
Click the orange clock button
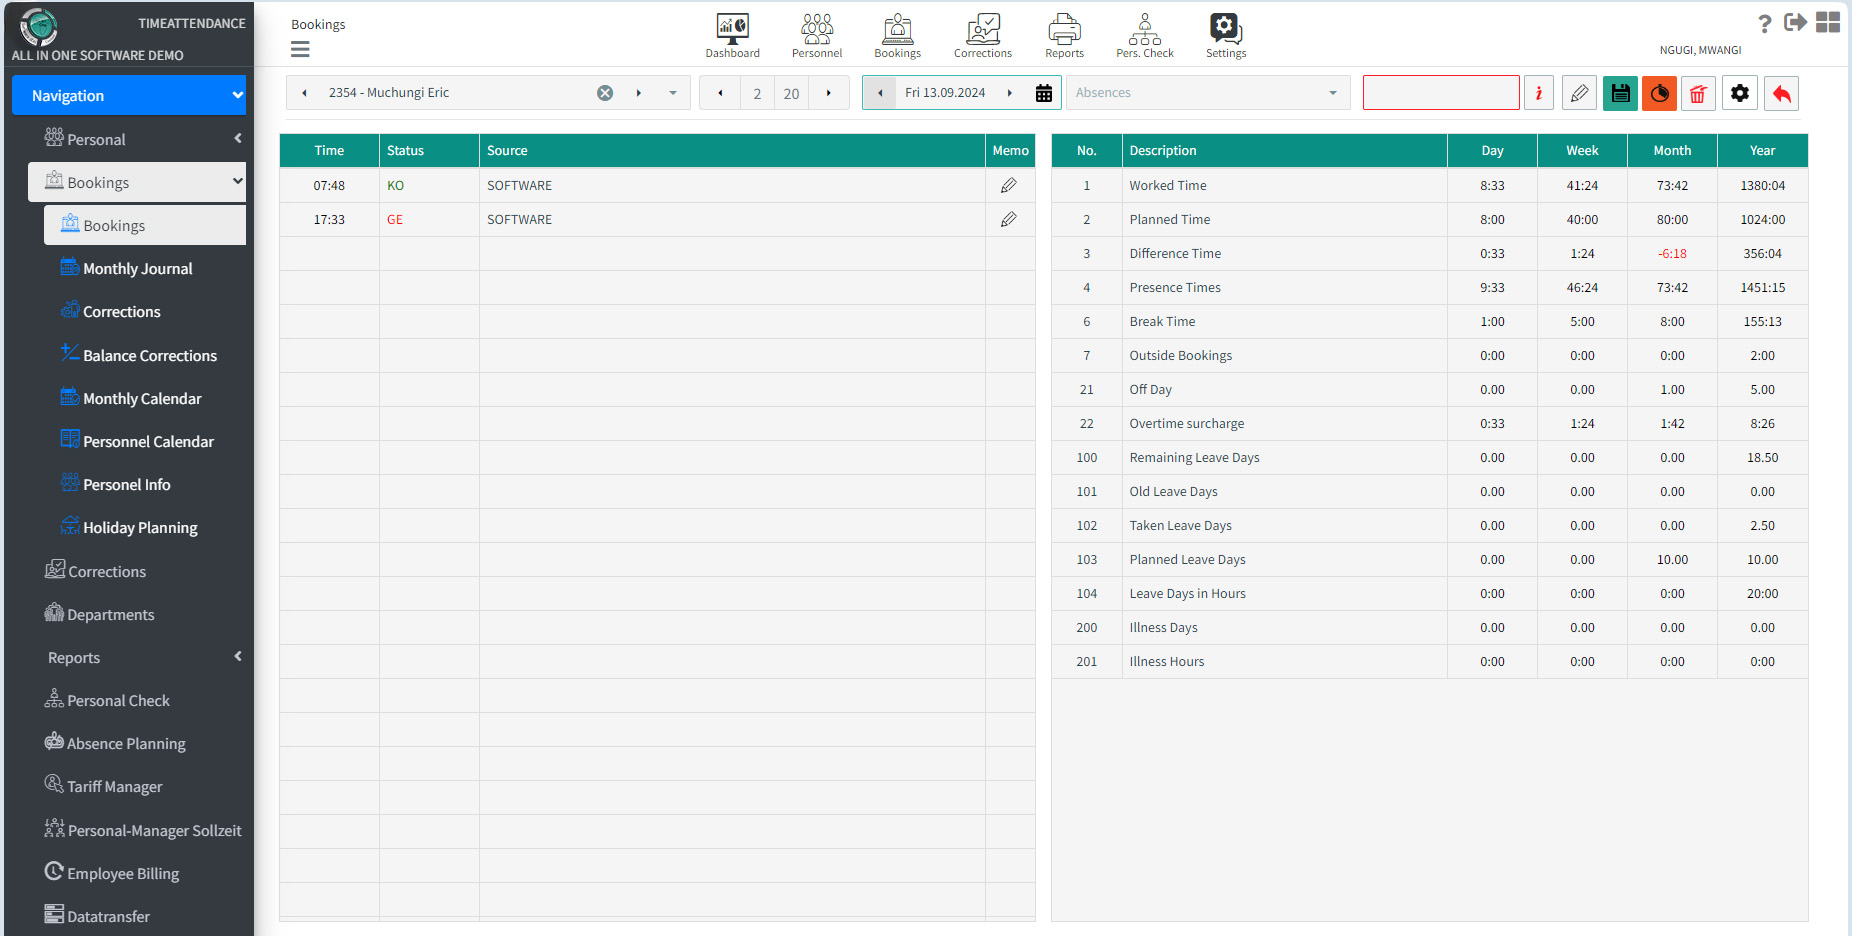pyautogui.click(x=1659, y=93)
